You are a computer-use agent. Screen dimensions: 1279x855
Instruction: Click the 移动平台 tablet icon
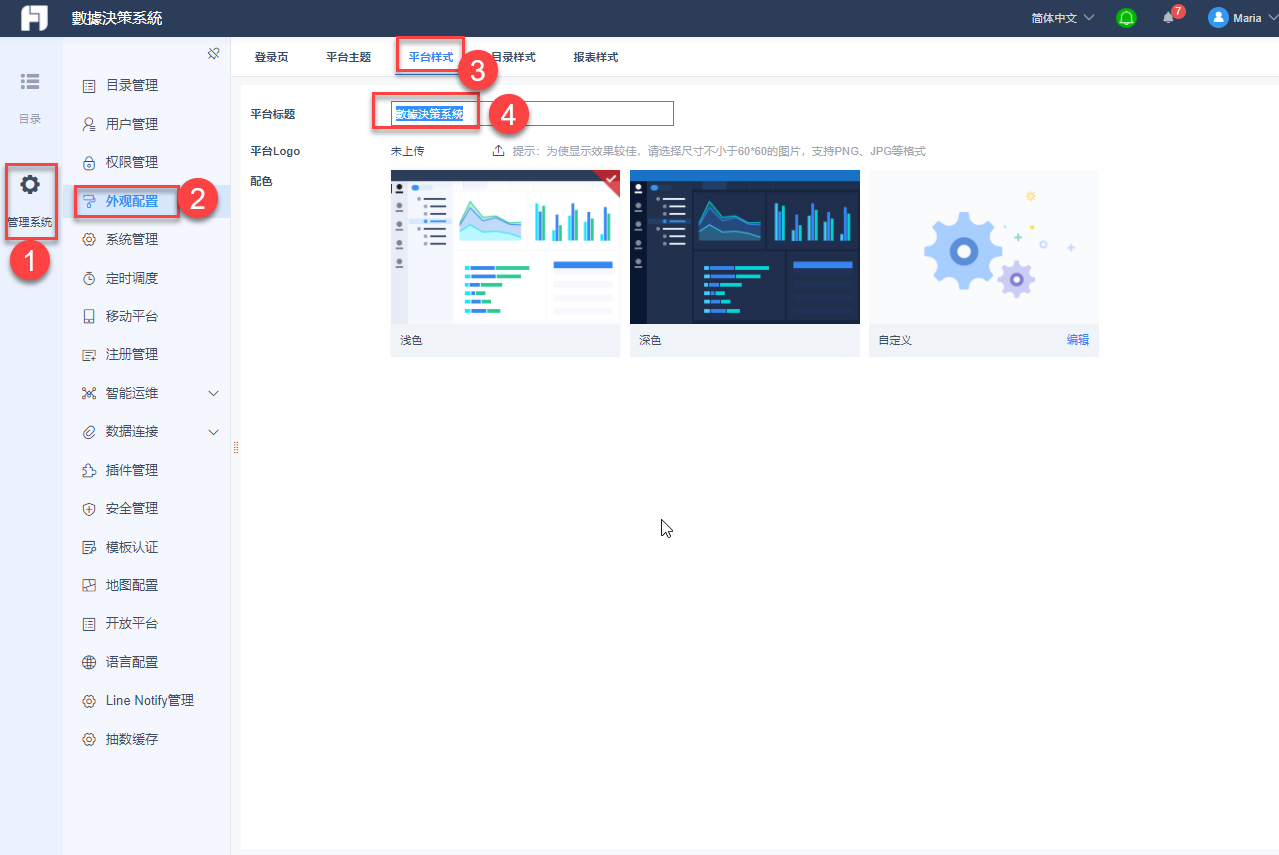coord(88,316)
